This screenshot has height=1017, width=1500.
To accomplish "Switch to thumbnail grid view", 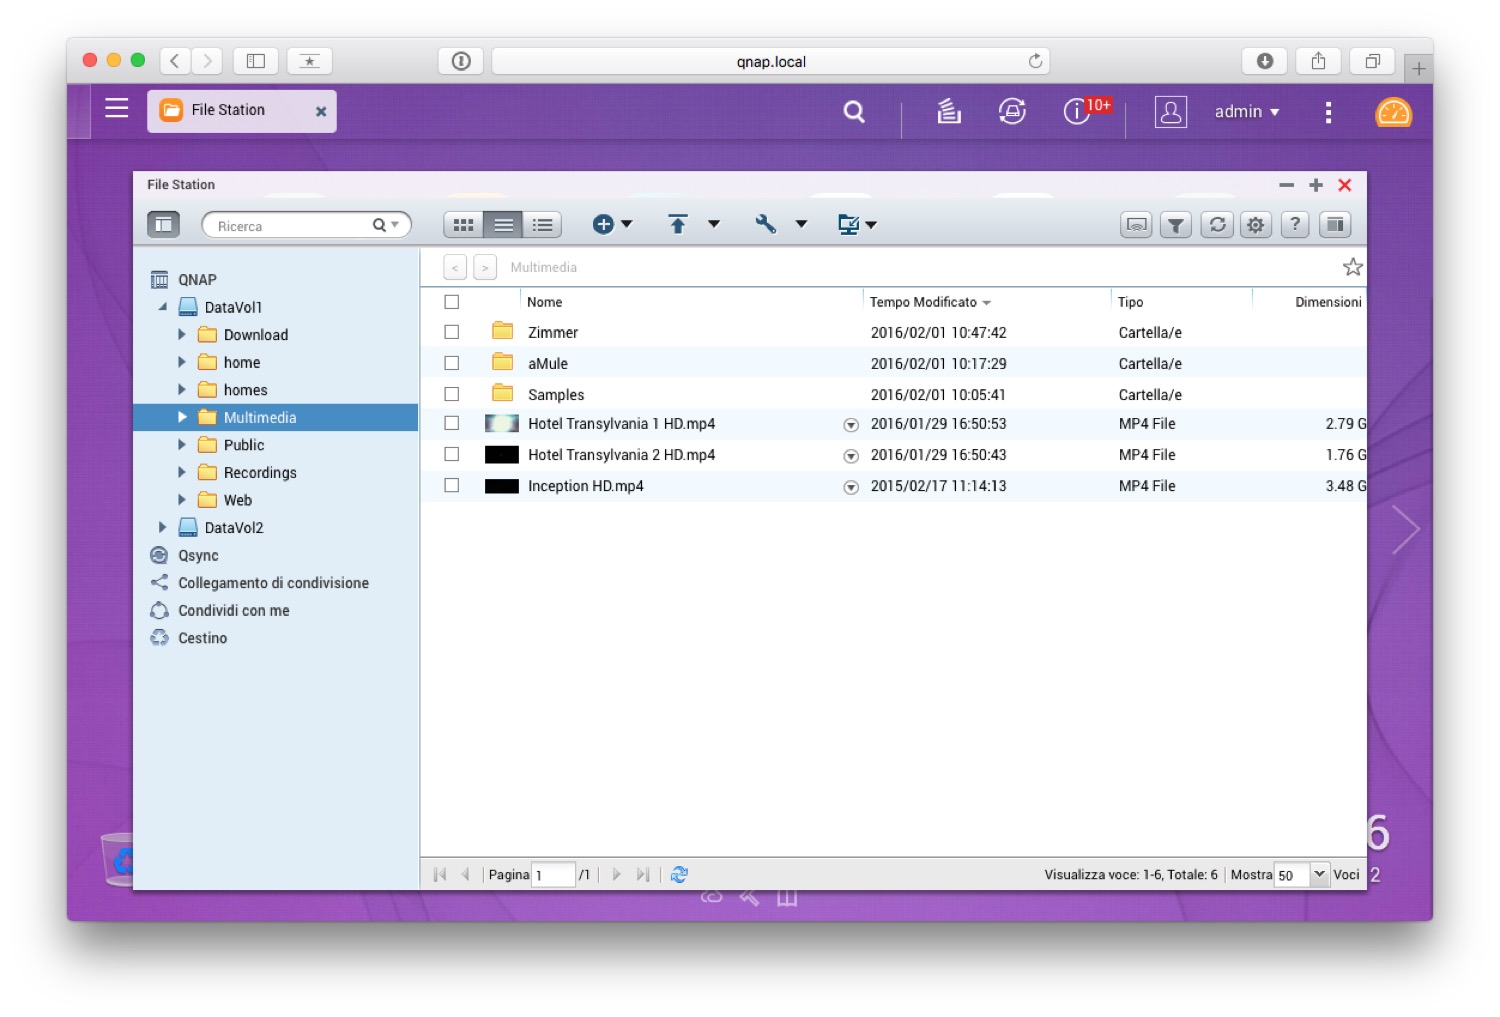I will 463,225.
